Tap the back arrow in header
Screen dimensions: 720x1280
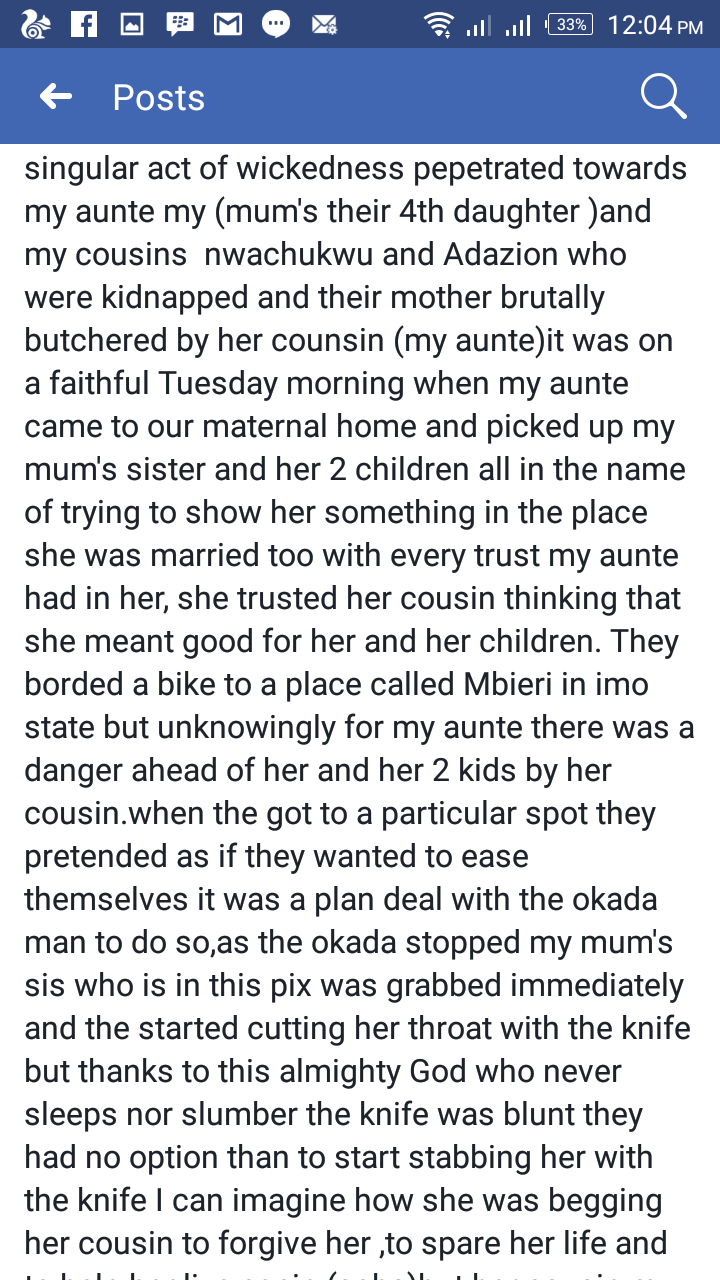point(56,97)
